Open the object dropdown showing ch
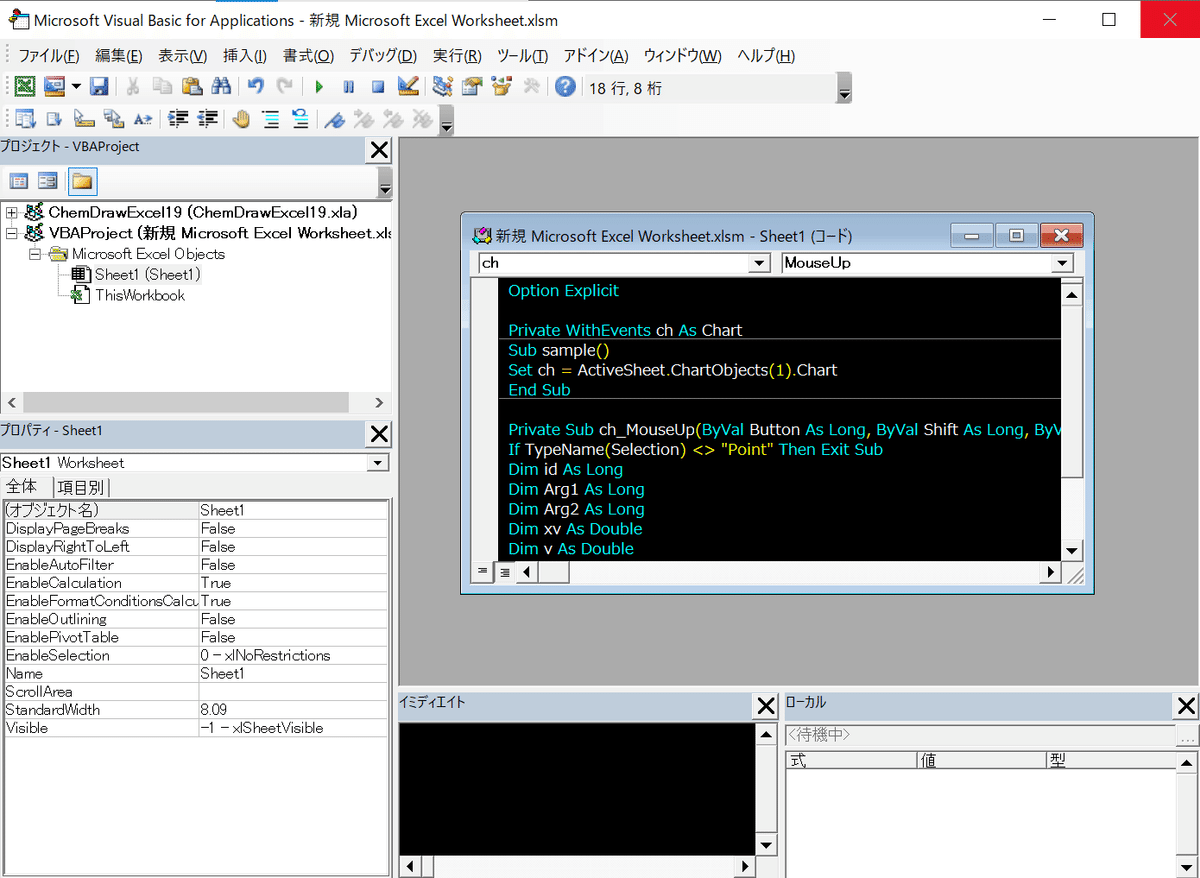Image resolution: width=1200 pixels, height=878 pixels. point(760,263)
